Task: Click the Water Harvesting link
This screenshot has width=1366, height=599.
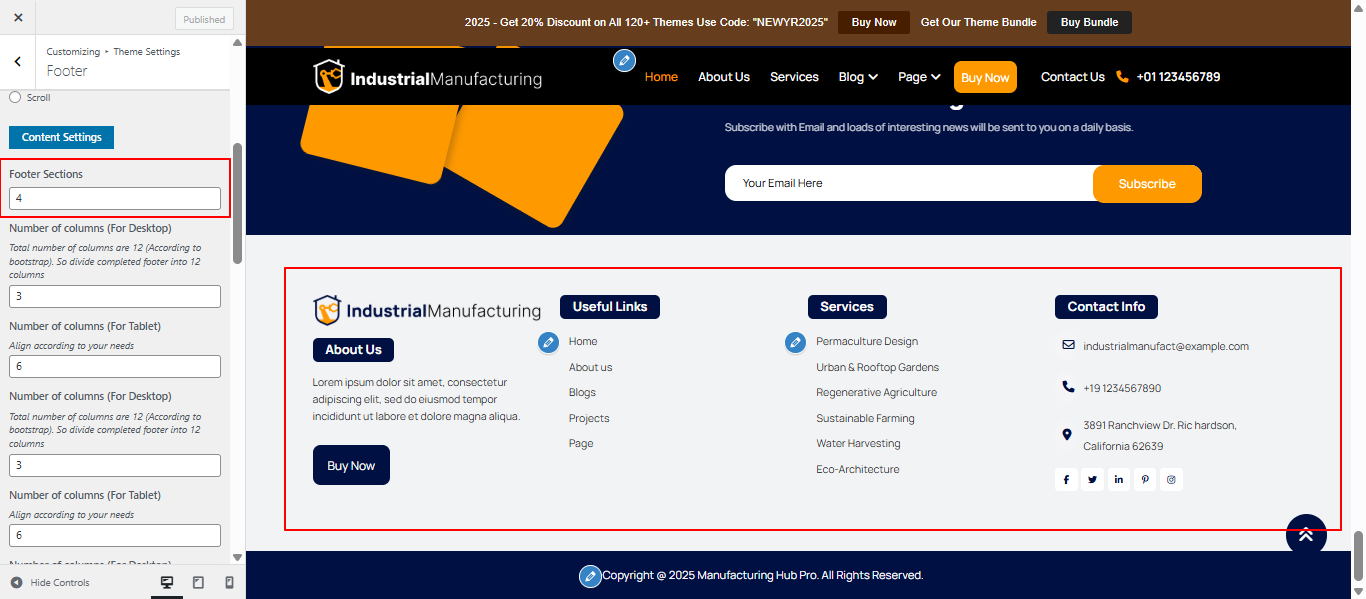Action: (858, 444)
